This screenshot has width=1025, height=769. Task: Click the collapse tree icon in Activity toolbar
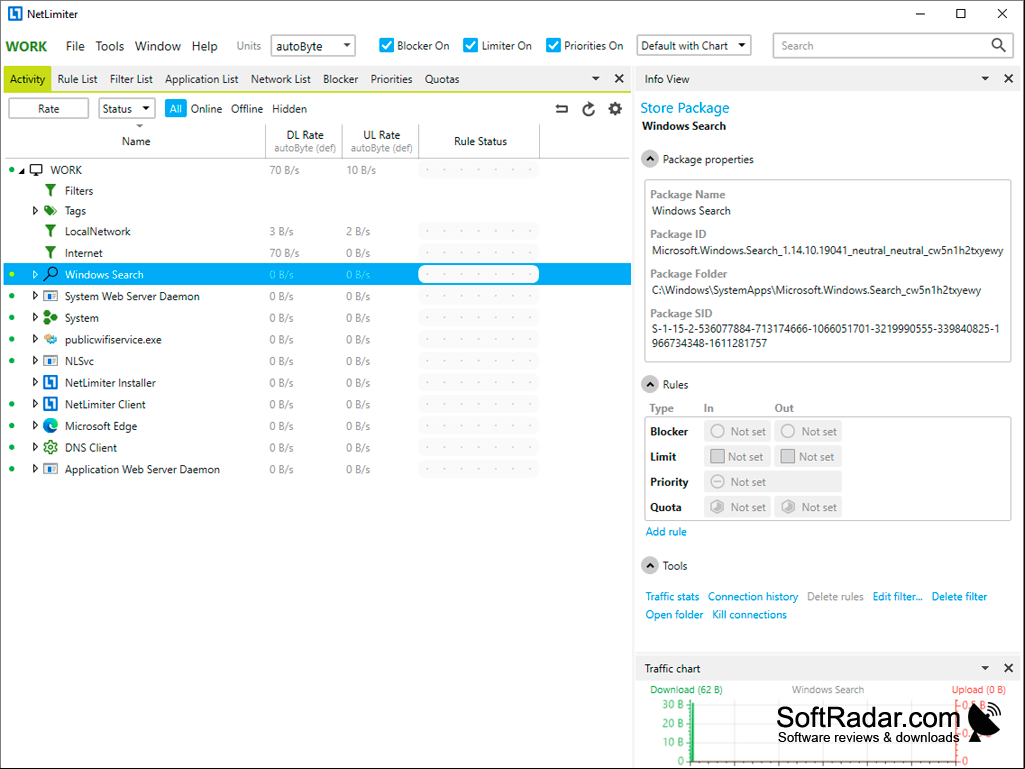pyautogui.click(x=562, y=109)
